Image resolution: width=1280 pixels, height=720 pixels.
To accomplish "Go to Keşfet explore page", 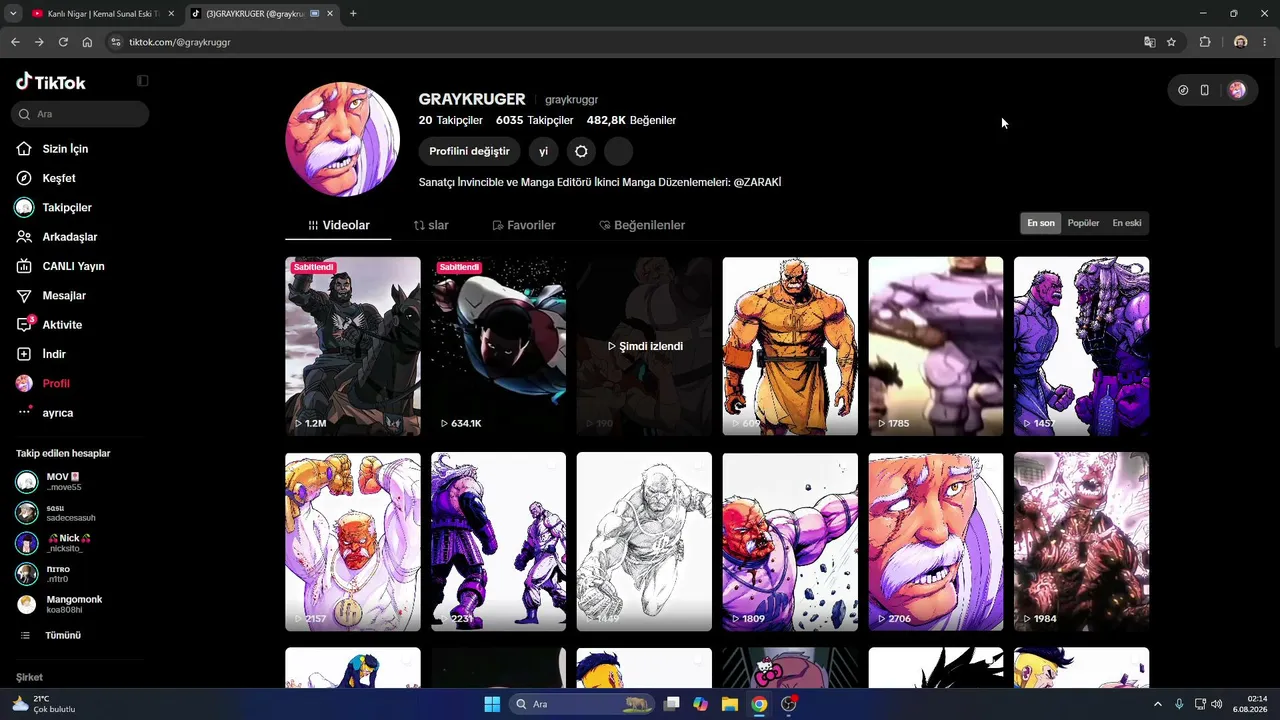I will click(59, 178).
